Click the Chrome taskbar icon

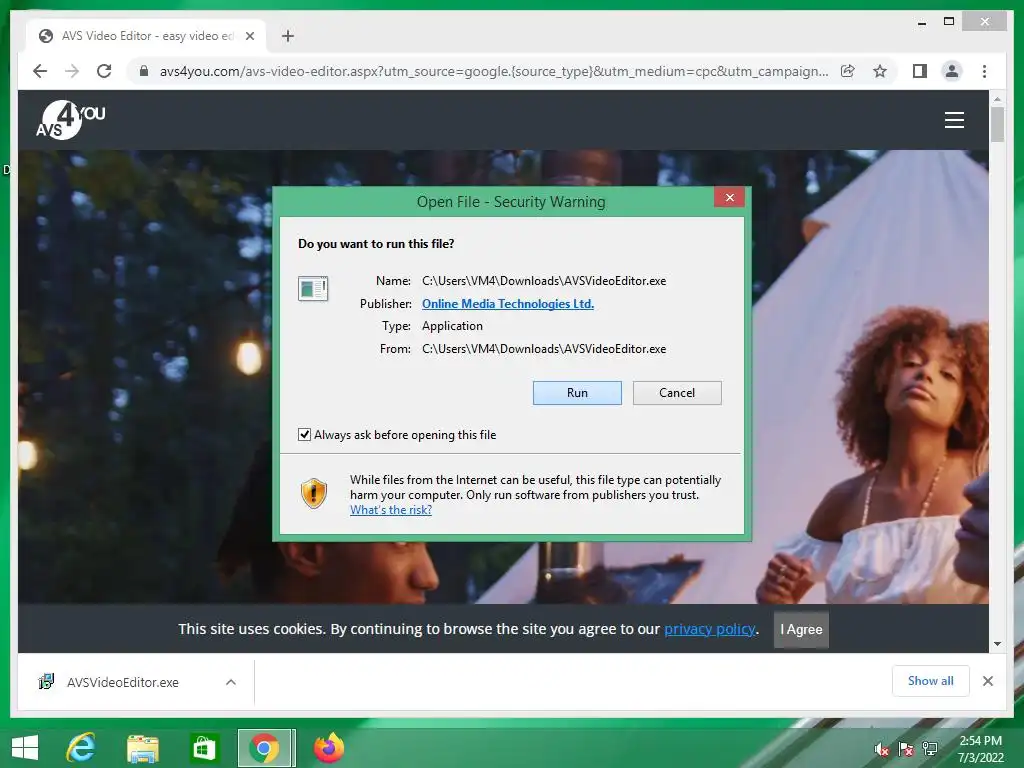pyautogui.click(x=264, y=748)
